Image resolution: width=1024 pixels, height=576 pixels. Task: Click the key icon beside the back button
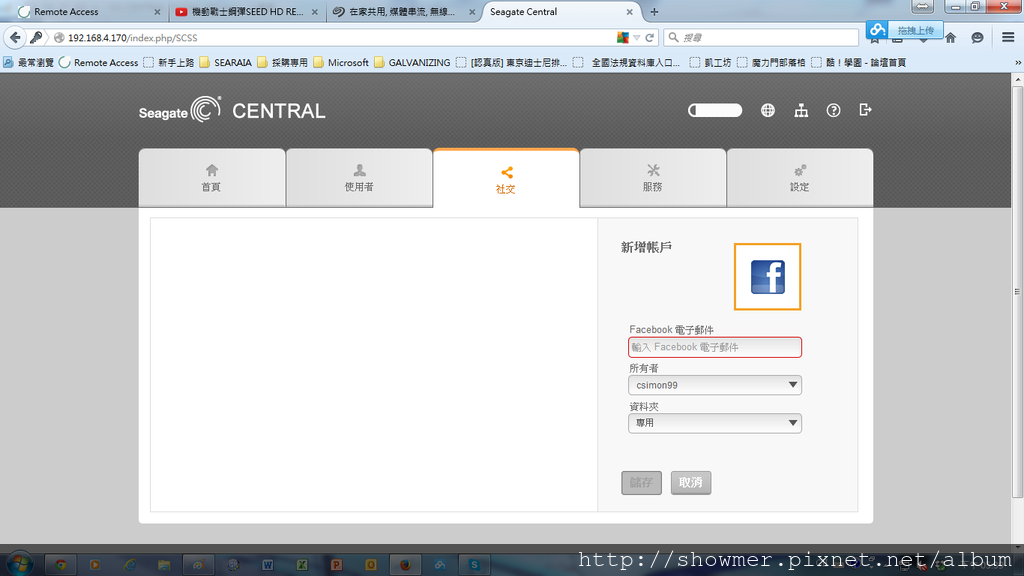point(36,38)
